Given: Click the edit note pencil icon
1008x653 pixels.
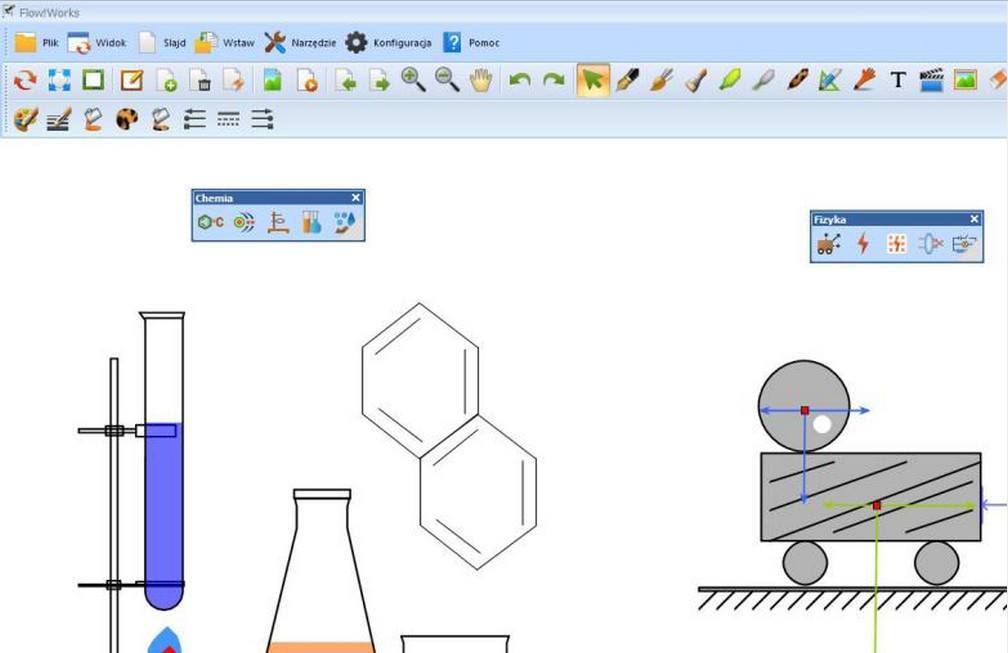Looking at the screenshot, I should point(132,80).
